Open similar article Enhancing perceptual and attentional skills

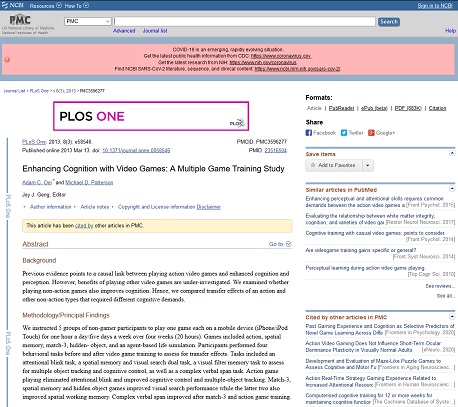click(374, 202)
